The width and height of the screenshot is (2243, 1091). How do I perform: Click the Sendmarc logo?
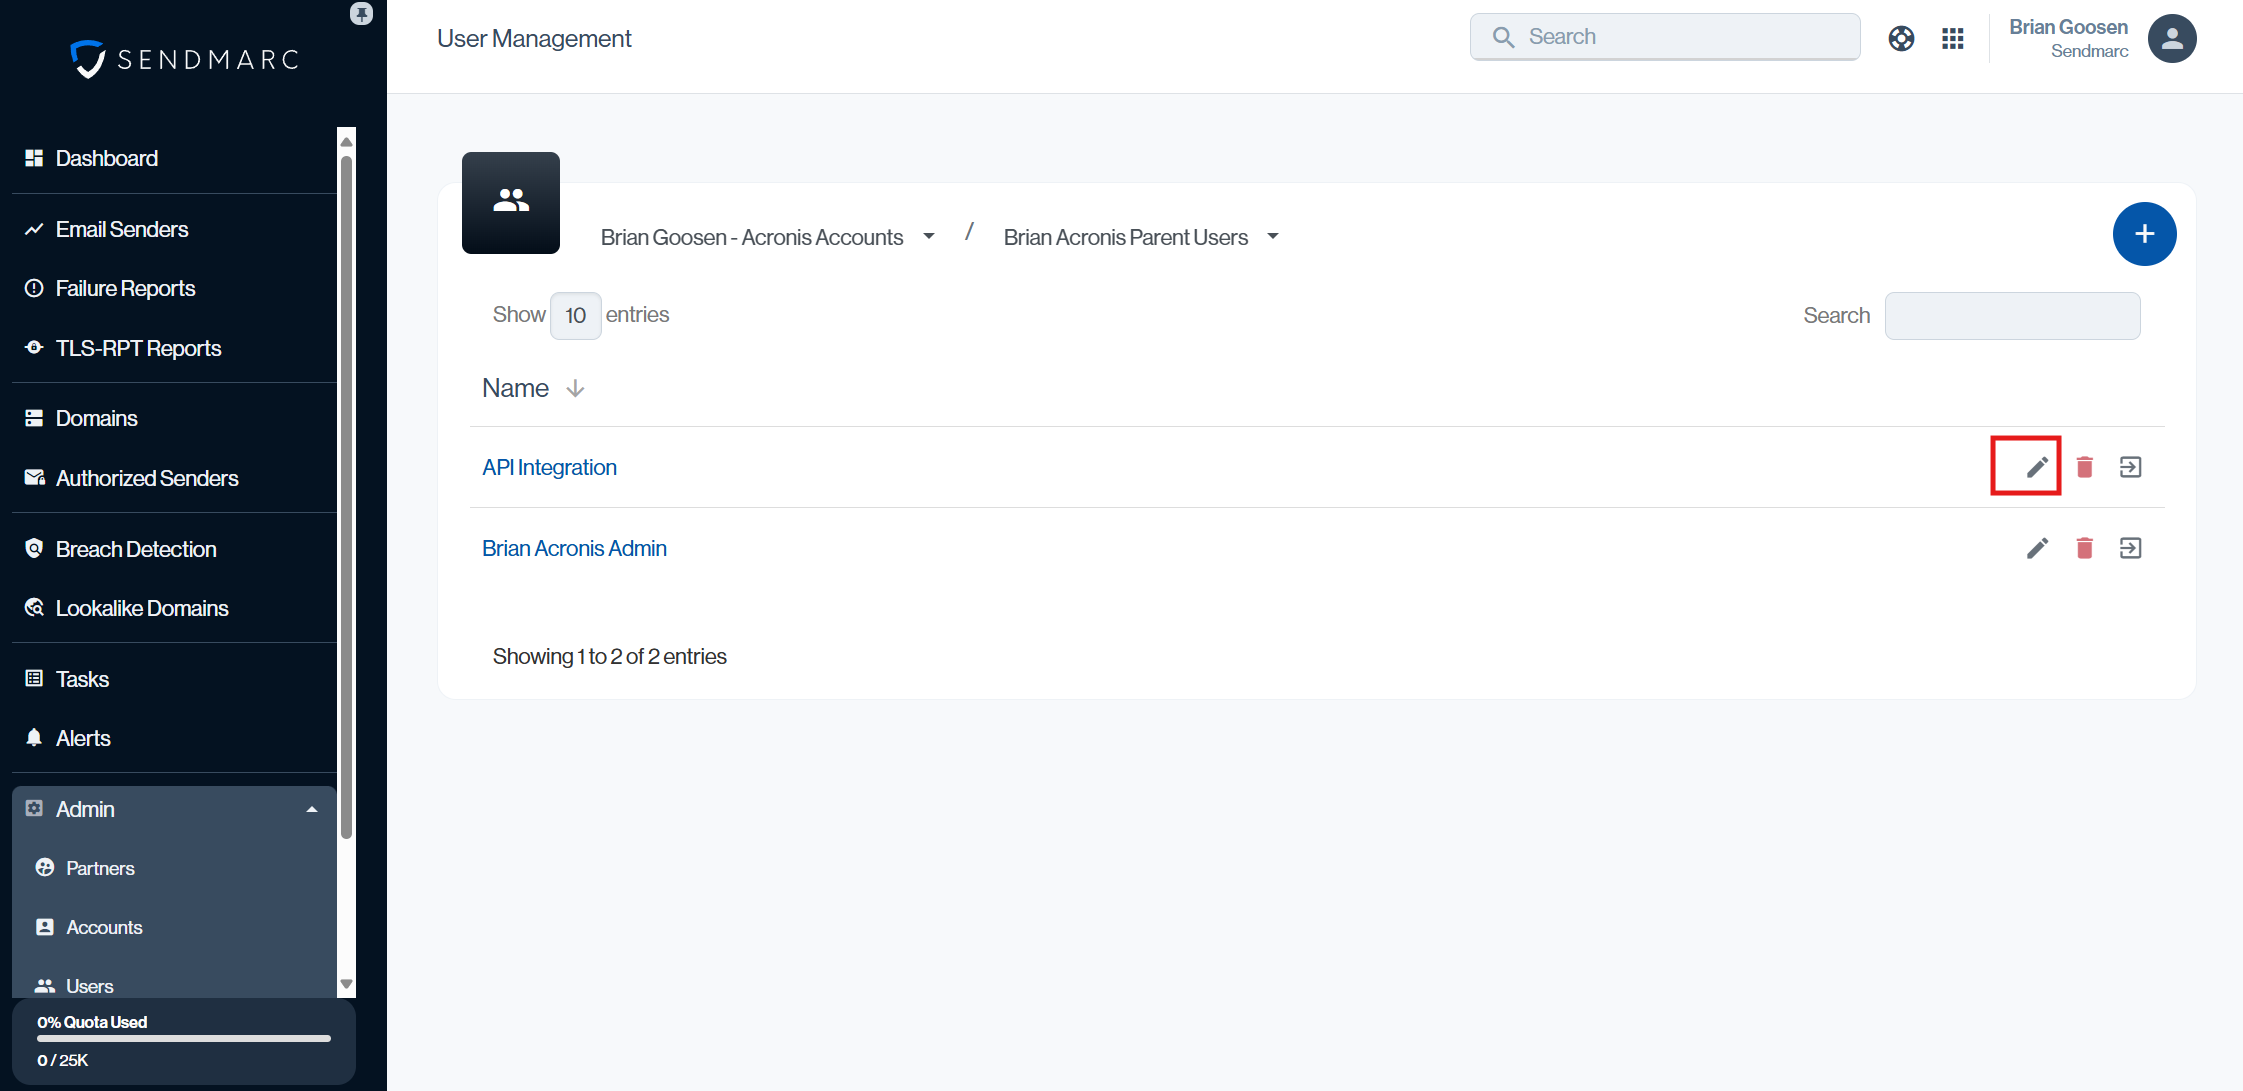tap(185, 59)
